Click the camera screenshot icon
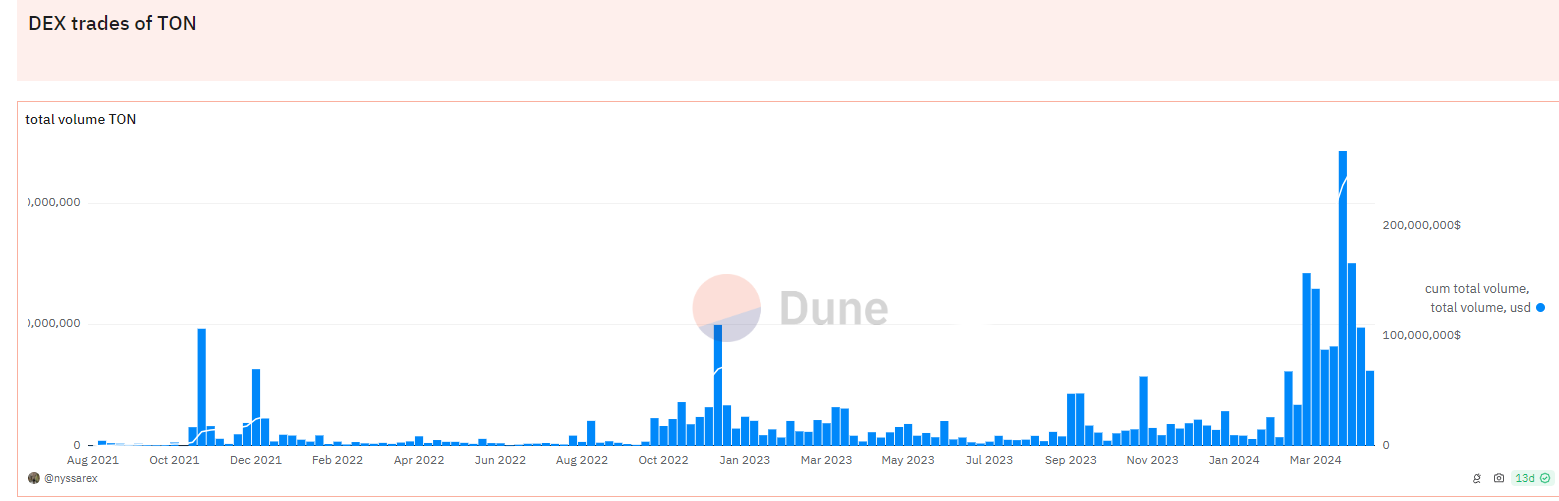 [x=1498, y=479]
